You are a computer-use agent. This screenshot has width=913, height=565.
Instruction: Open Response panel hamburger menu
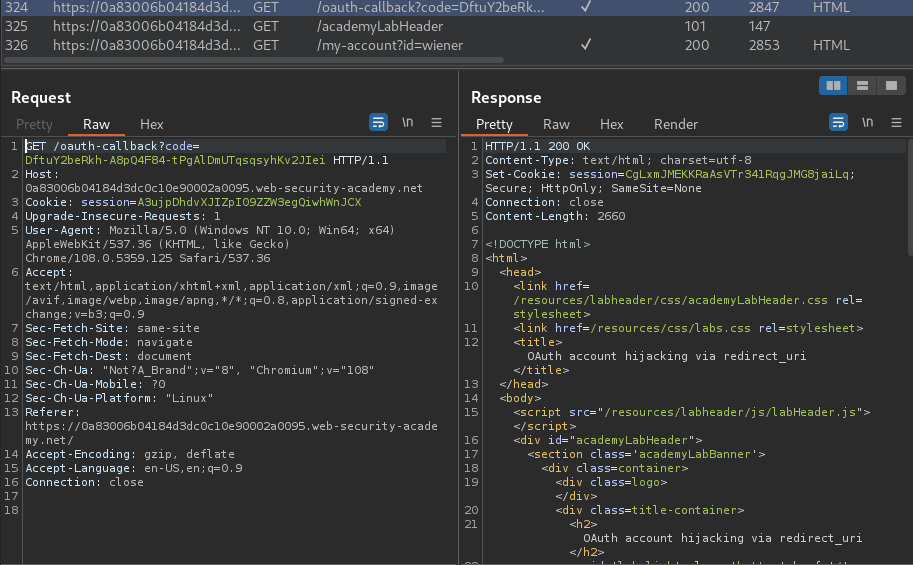pos(896,122)
